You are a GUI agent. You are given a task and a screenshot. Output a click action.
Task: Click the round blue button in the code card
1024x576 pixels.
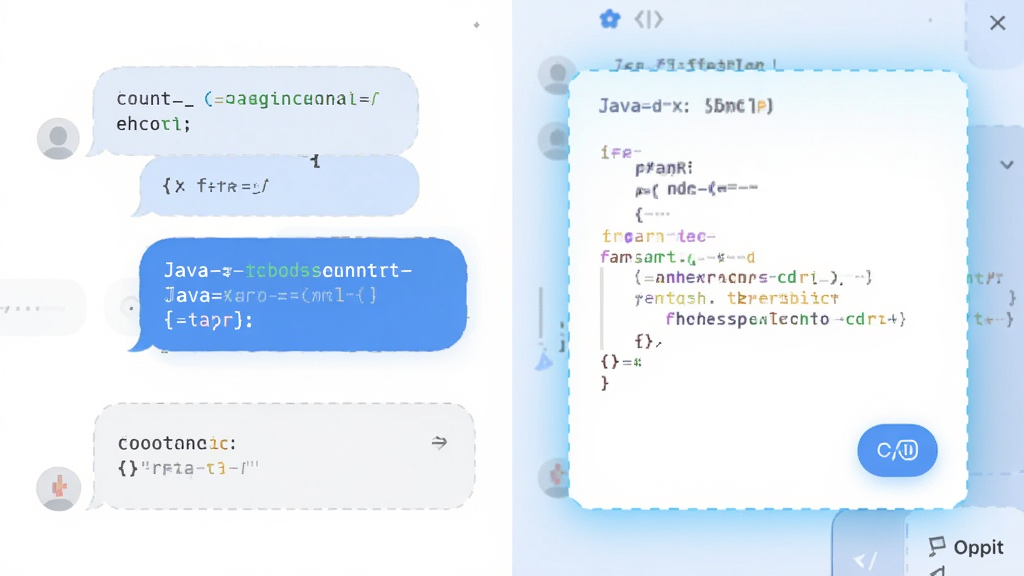pos(897,450)
